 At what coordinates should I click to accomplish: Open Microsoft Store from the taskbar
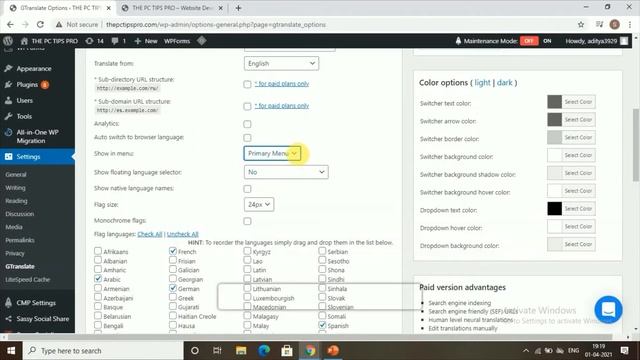(287, 351)
